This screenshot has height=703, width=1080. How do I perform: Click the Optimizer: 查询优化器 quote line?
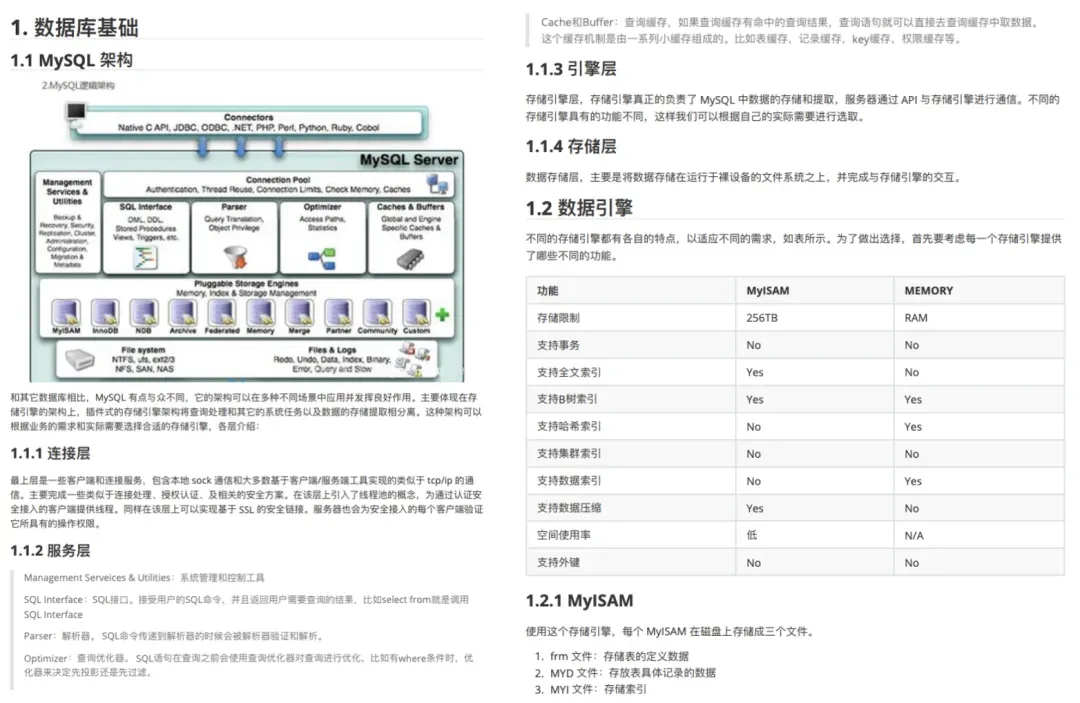point(248,665)
